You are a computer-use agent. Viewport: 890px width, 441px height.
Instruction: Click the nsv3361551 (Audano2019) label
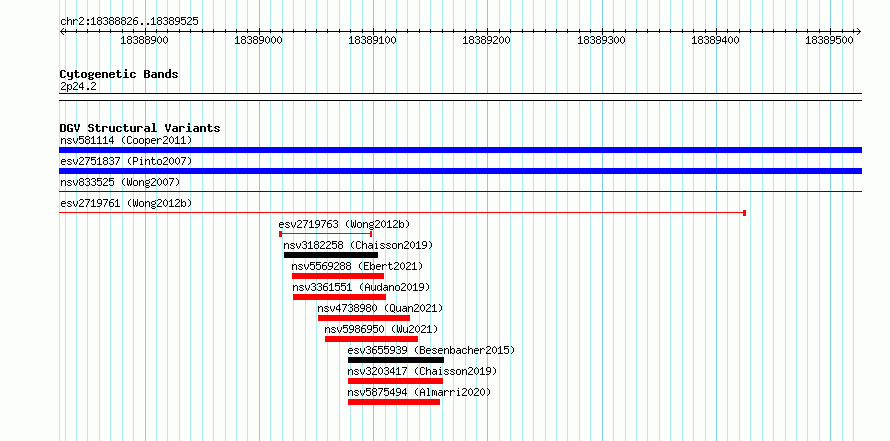[x=361, y=287]
